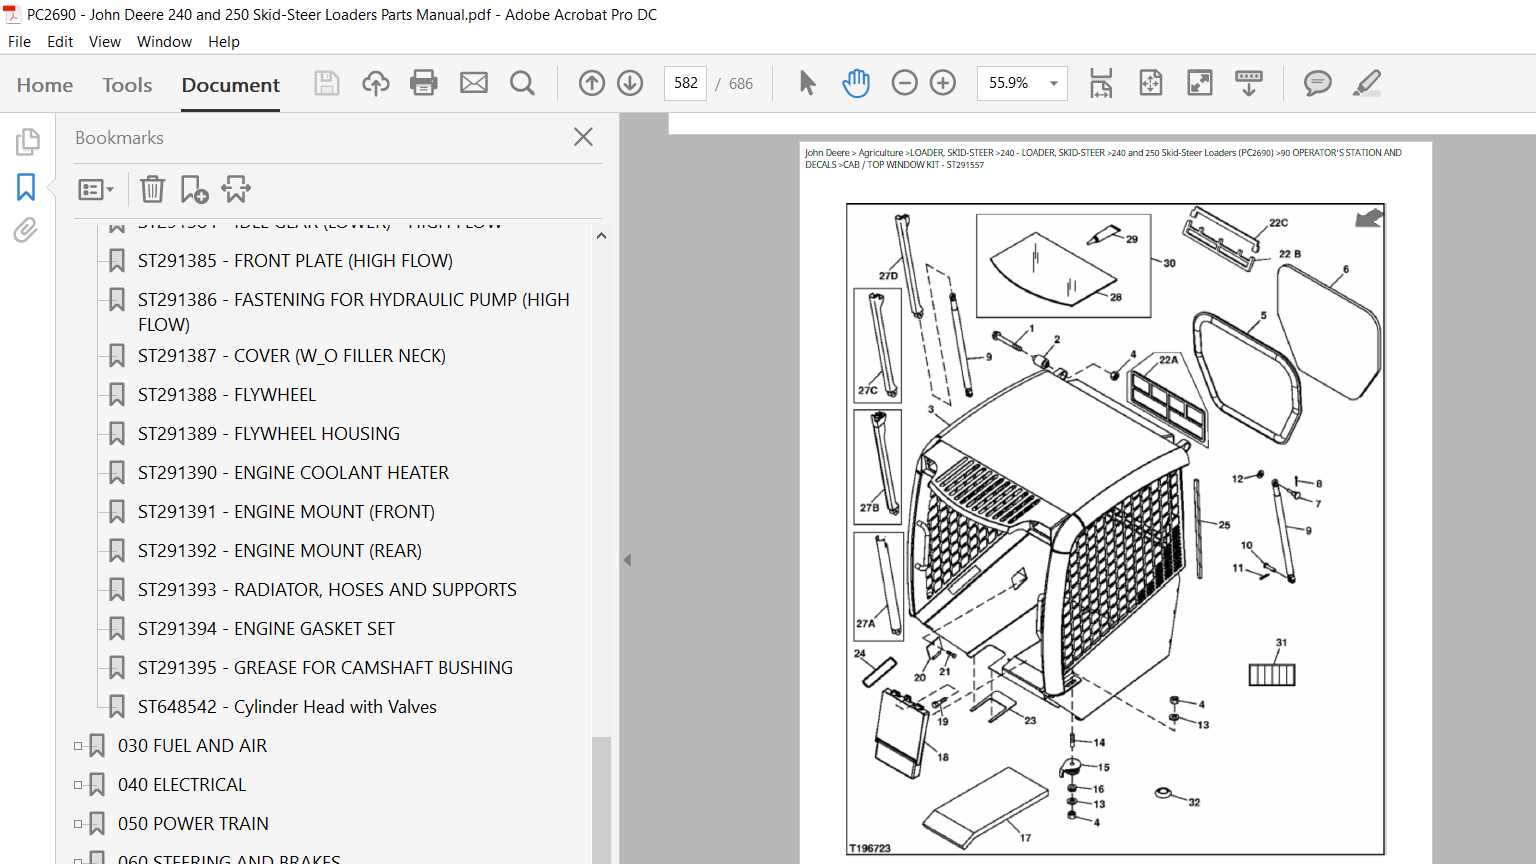Select the 030 FUEL AND AIR bookmark label
The image size is (1536, 864).
[192, 746]
